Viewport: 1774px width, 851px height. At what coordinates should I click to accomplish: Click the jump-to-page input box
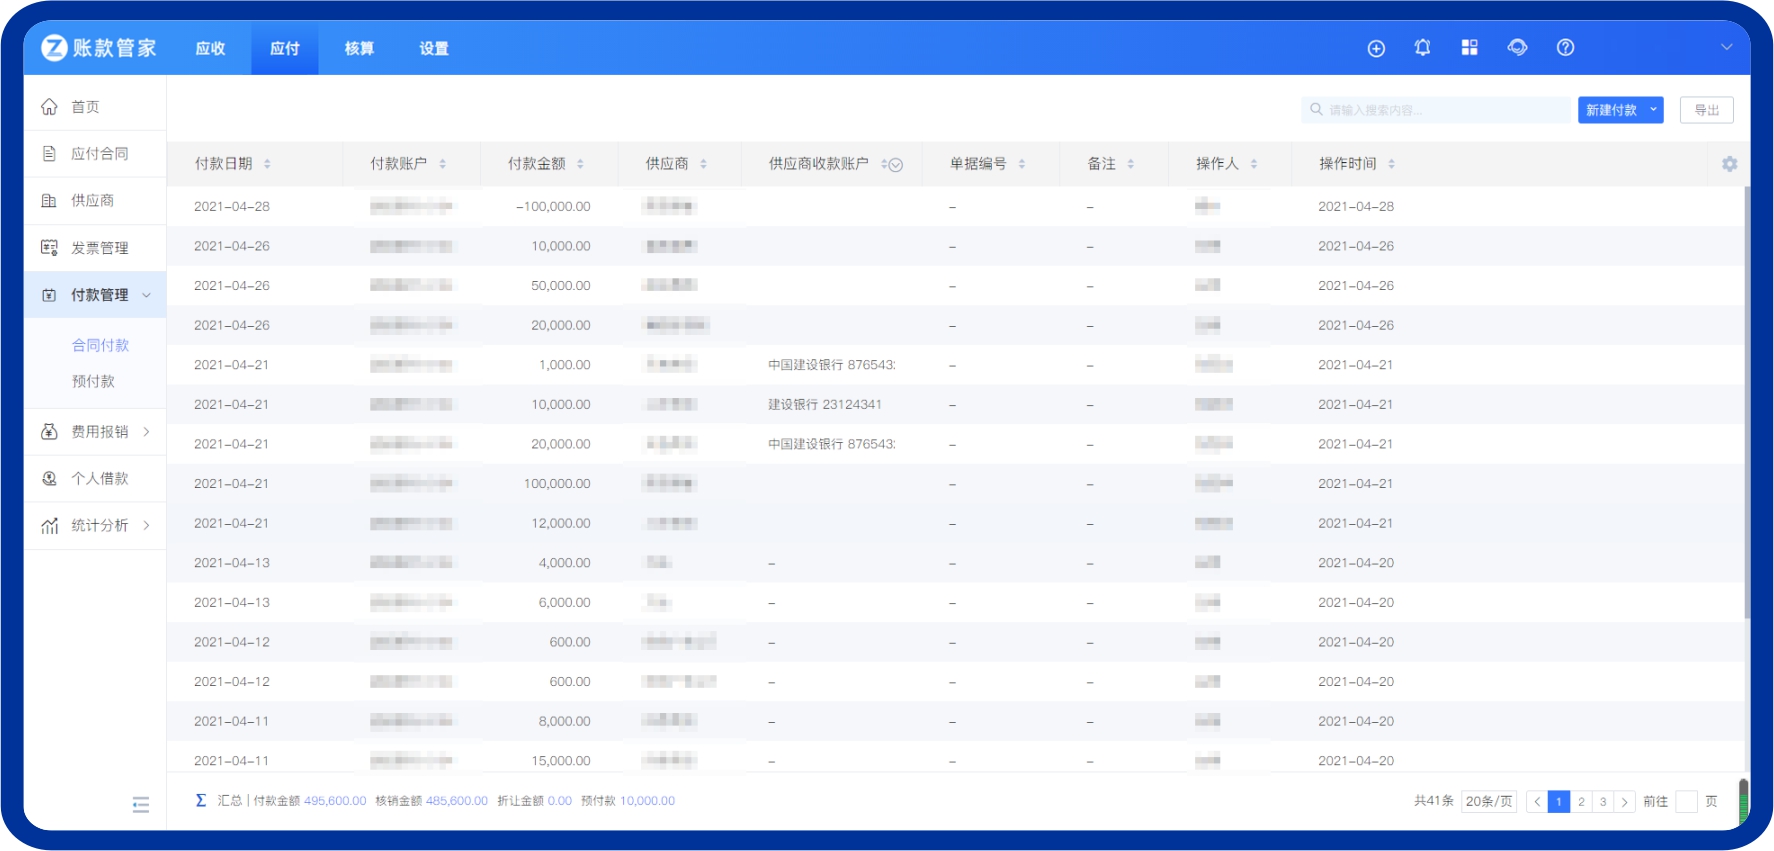tap(1686, 802)
